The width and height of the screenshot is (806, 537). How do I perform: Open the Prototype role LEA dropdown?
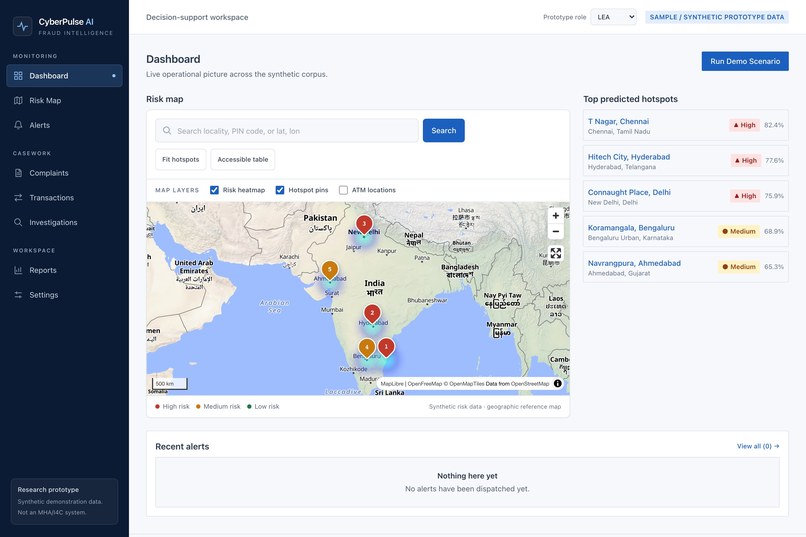613,17
